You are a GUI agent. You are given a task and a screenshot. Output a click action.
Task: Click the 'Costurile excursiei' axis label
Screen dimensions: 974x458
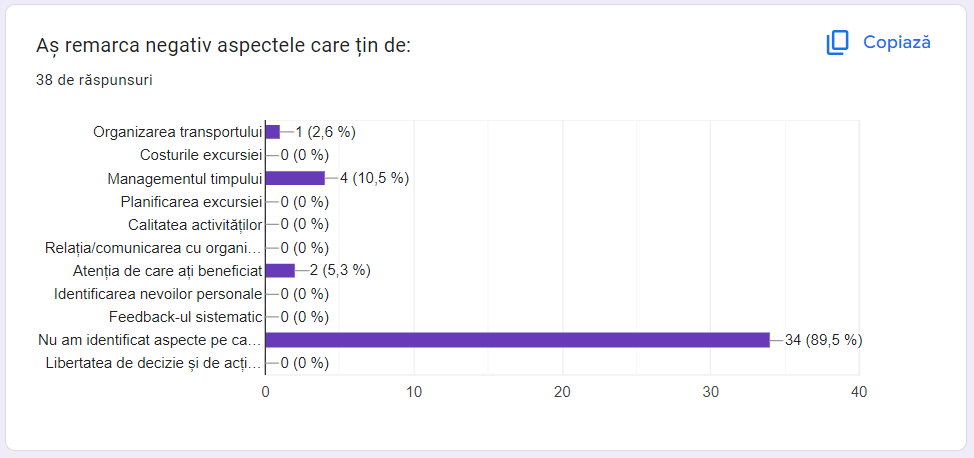click(201, 155)
